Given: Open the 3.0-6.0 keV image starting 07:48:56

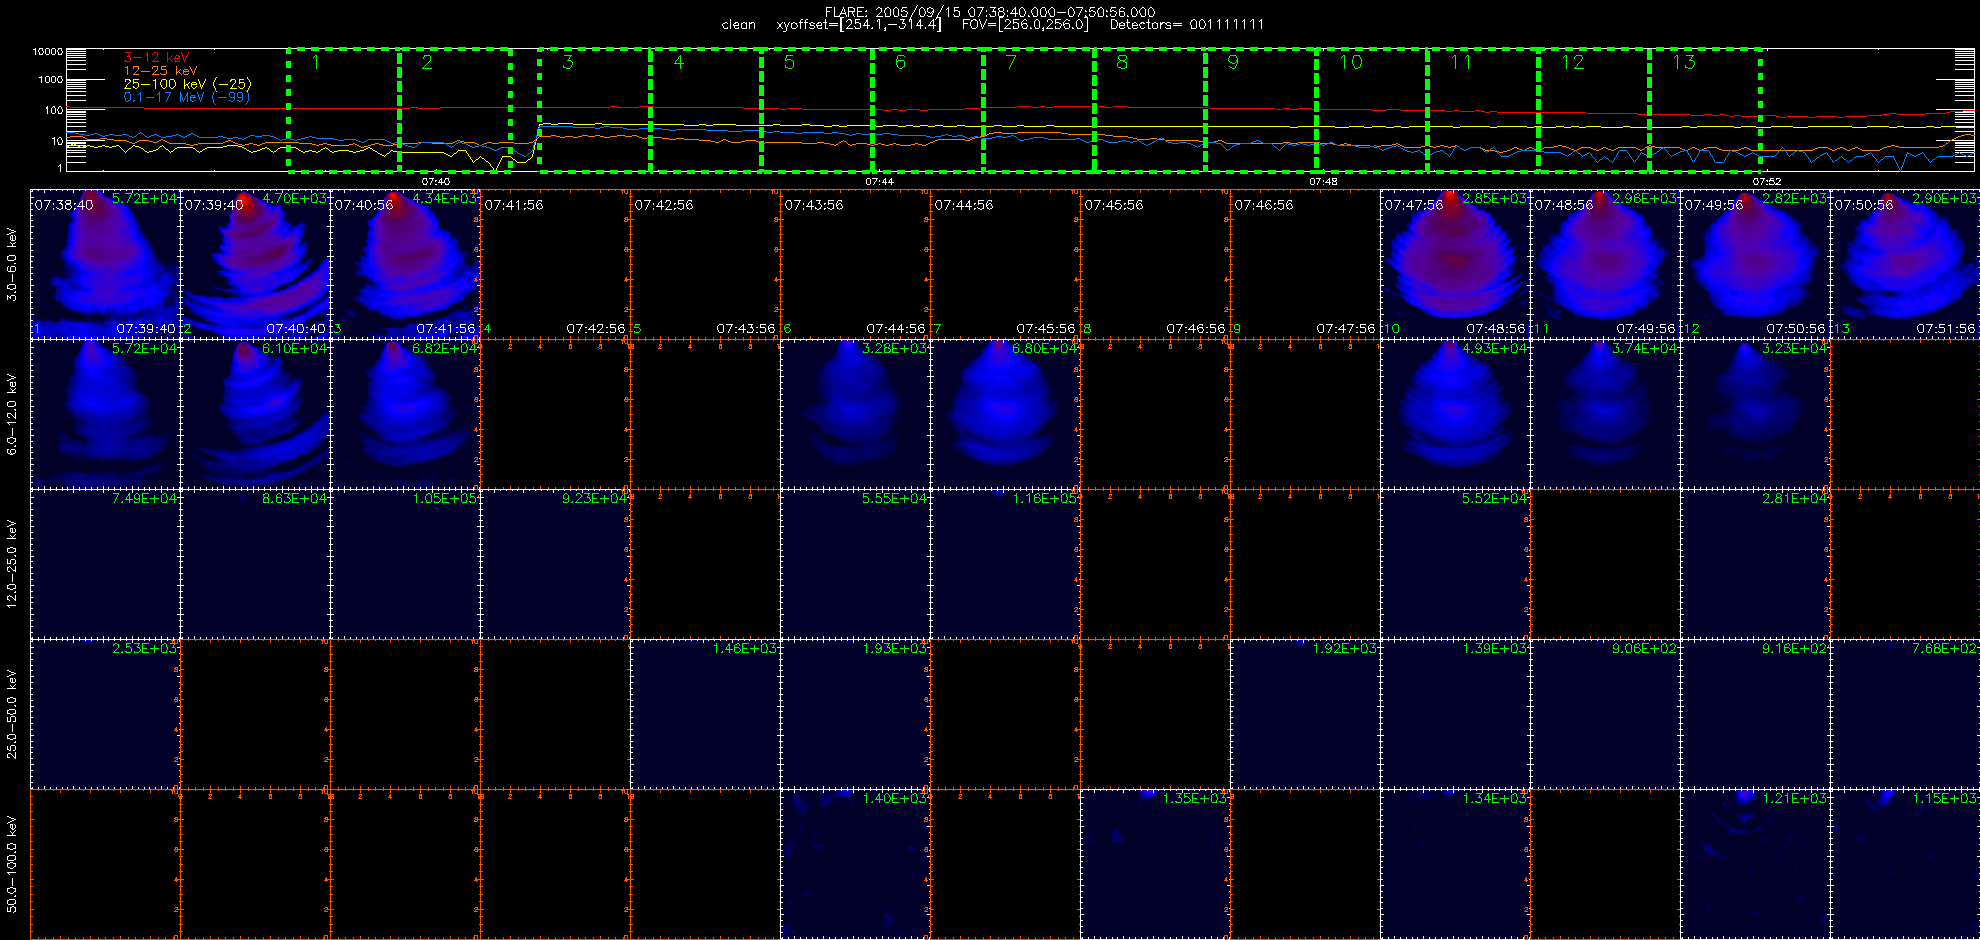Looking at the screenshot, I should tap(1605, 264).
